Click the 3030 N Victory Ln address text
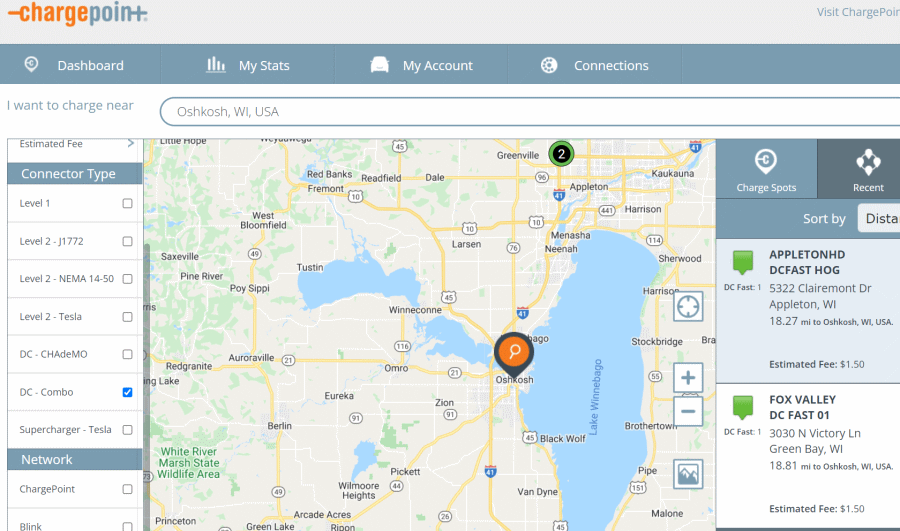Image resolution: width=900 pixels, height=531 pixels. coord(814,433)
